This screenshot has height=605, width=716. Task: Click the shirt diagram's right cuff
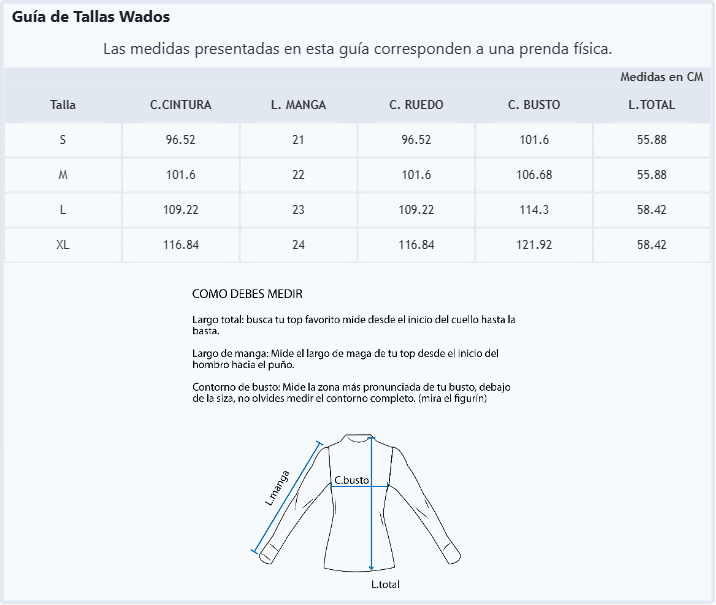[453, 553]
